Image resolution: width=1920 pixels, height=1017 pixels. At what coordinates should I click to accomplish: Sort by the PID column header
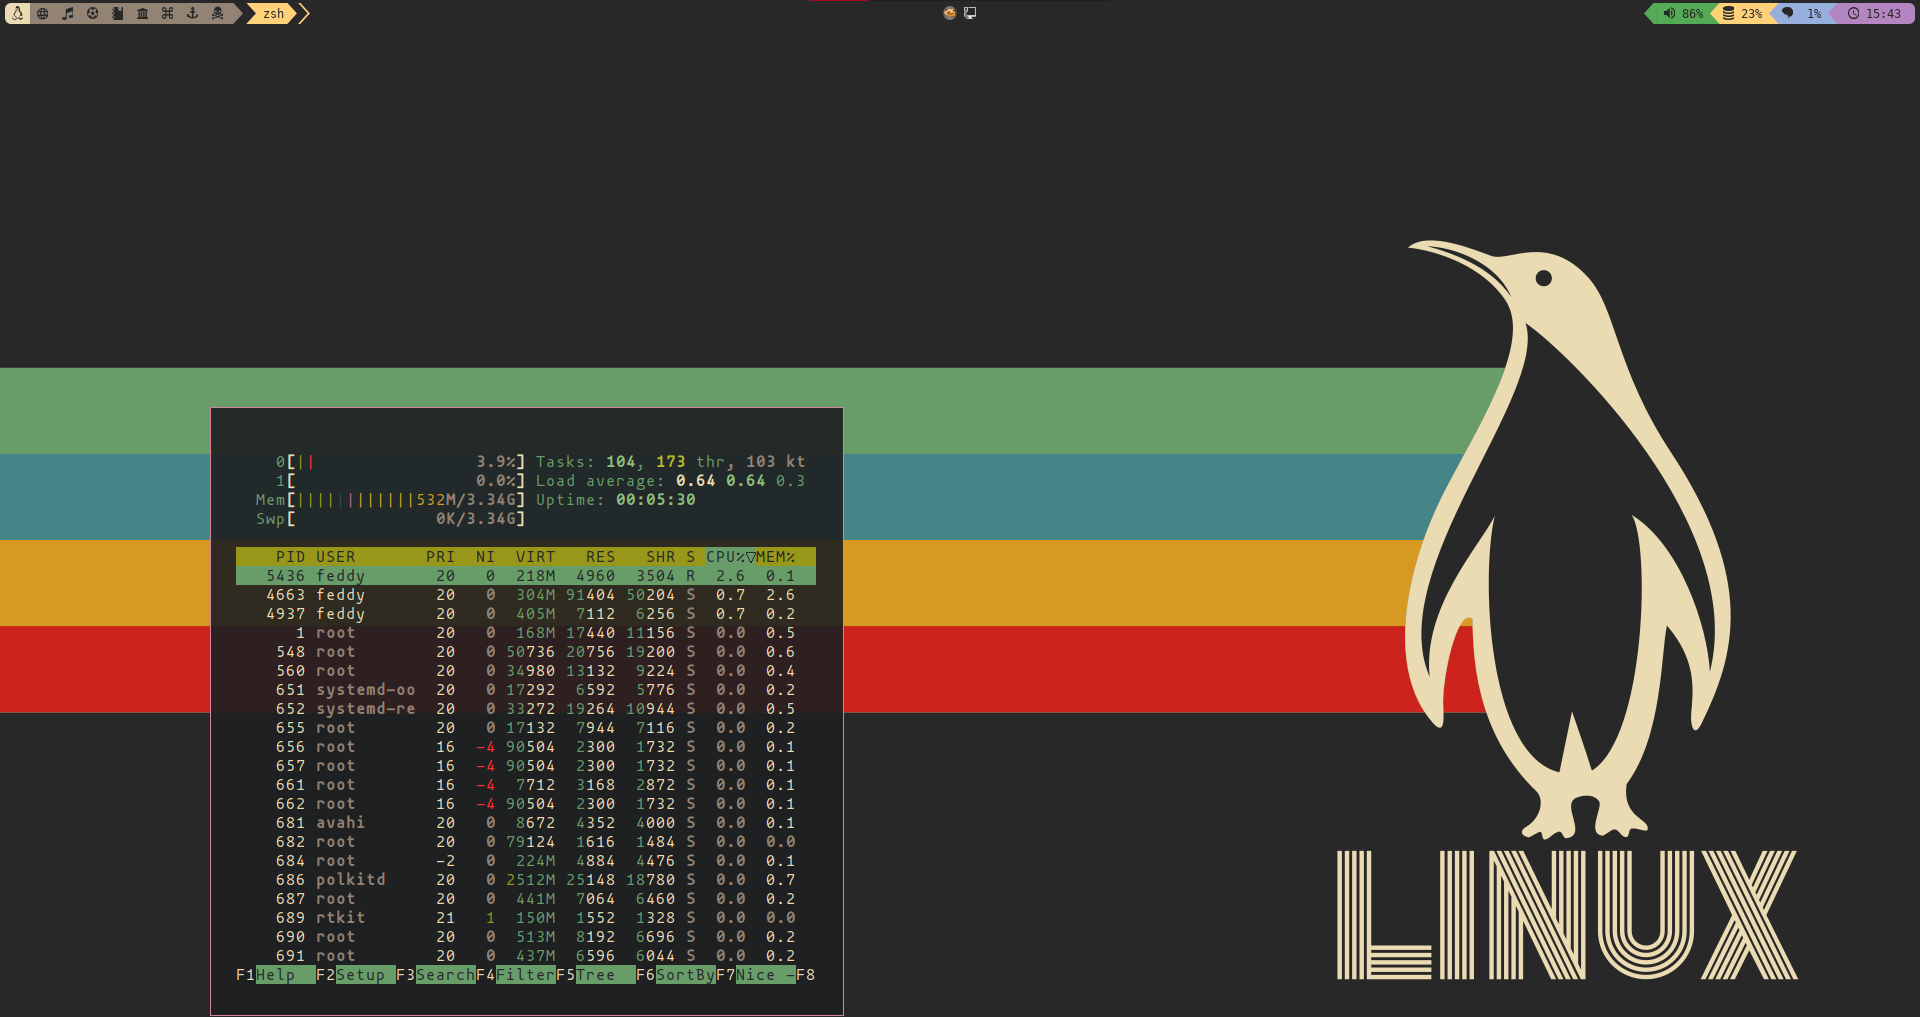pyautogui.click(x=291, y=557)
